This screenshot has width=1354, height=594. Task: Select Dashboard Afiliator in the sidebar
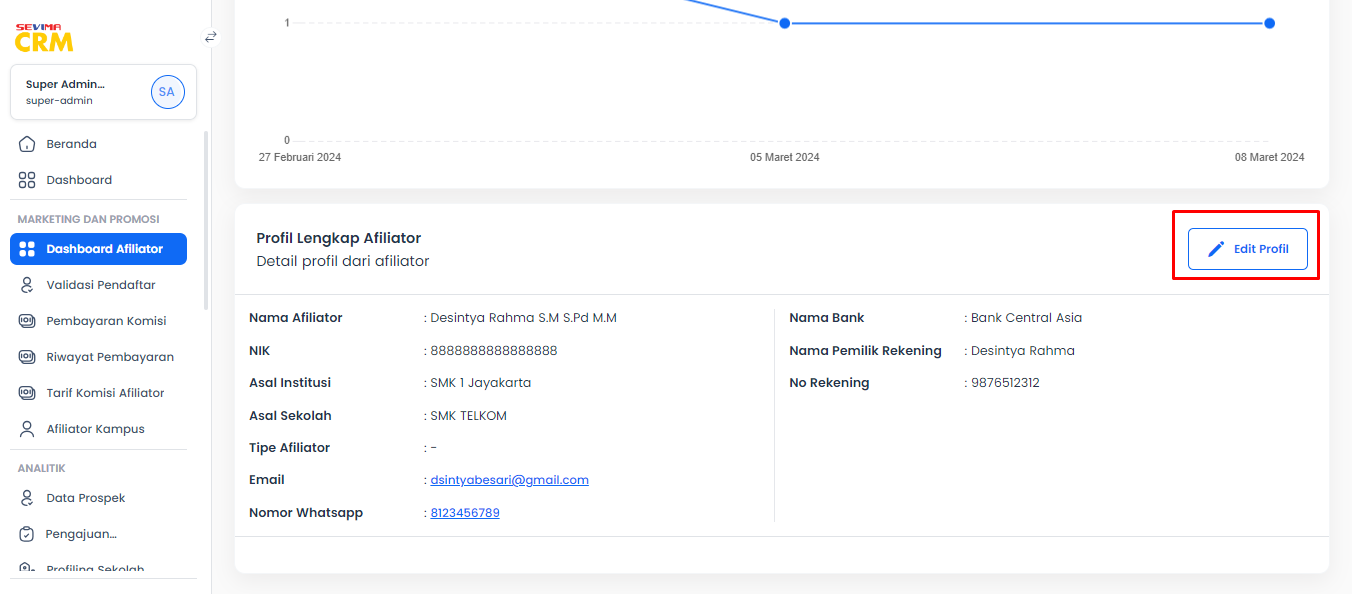click(x=98, y=249)
